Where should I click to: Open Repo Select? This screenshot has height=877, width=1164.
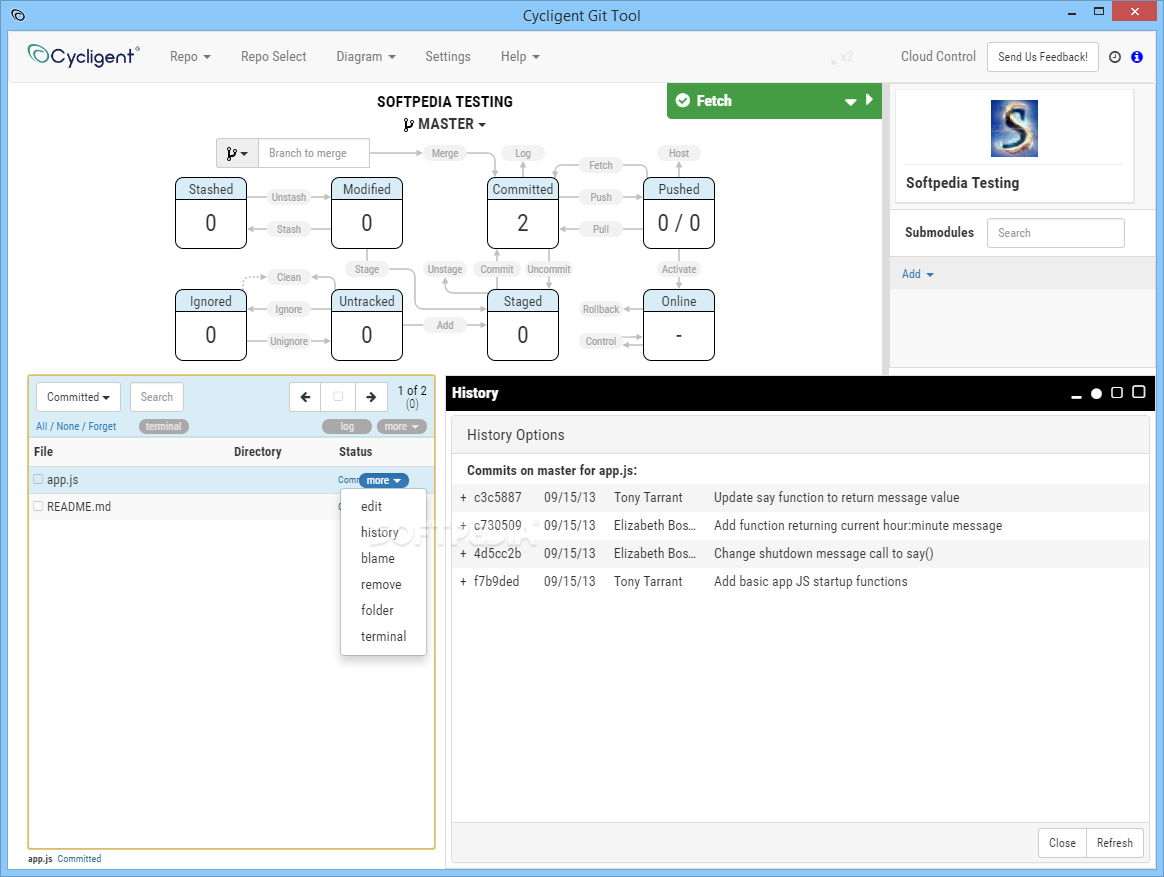click(x=273, y=56)
